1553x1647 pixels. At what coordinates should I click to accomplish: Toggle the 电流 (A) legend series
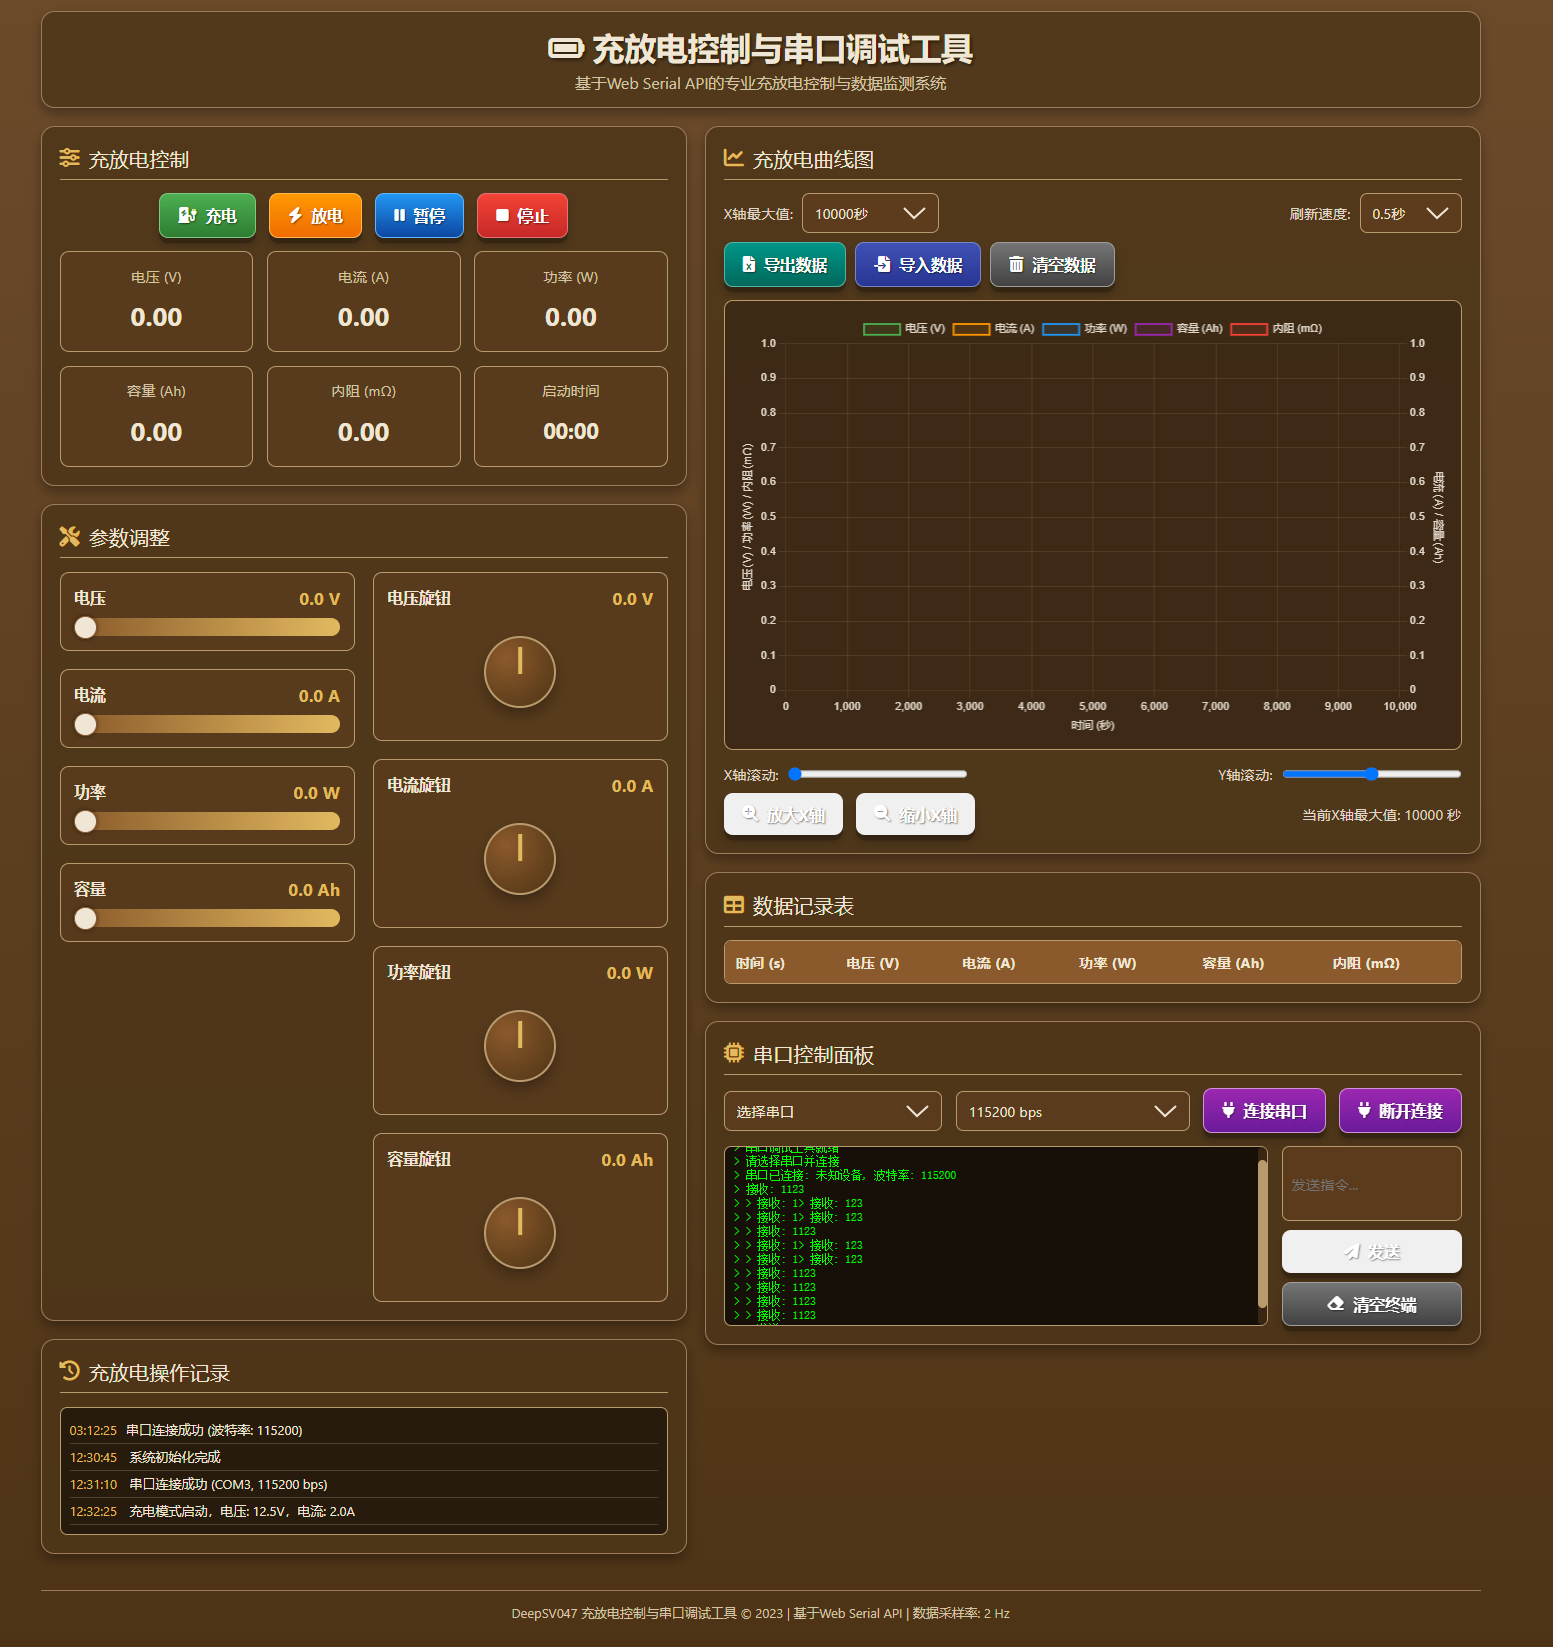tap(993, 329)
